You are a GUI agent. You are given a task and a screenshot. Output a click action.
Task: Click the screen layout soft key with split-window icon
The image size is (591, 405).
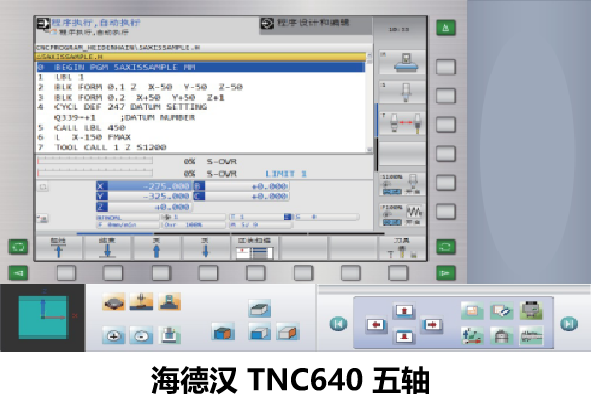tap(254, 248)
